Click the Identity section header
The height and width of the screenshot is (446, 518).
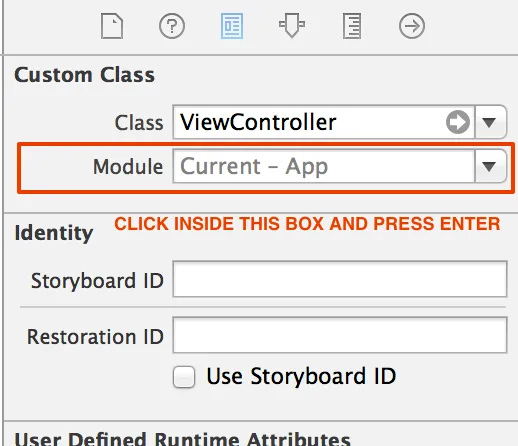pyautogui.click(x=54, y=233)
